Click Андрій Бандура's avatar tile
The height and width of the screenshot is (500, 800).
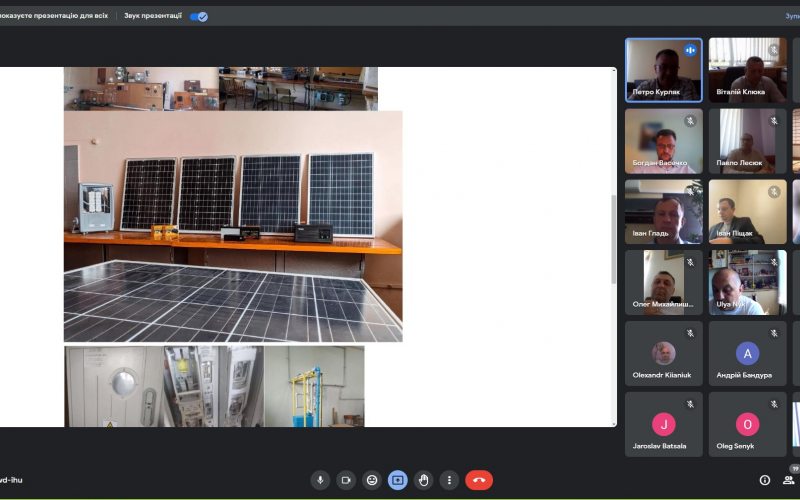[747, 353]
